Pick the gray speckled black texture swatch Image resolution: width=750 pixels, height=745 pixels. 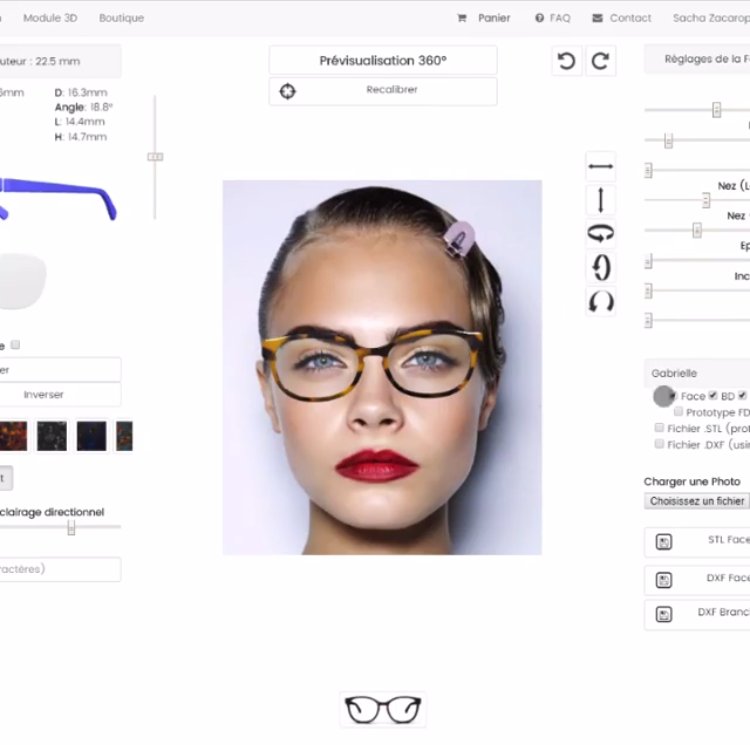point(52,436)
